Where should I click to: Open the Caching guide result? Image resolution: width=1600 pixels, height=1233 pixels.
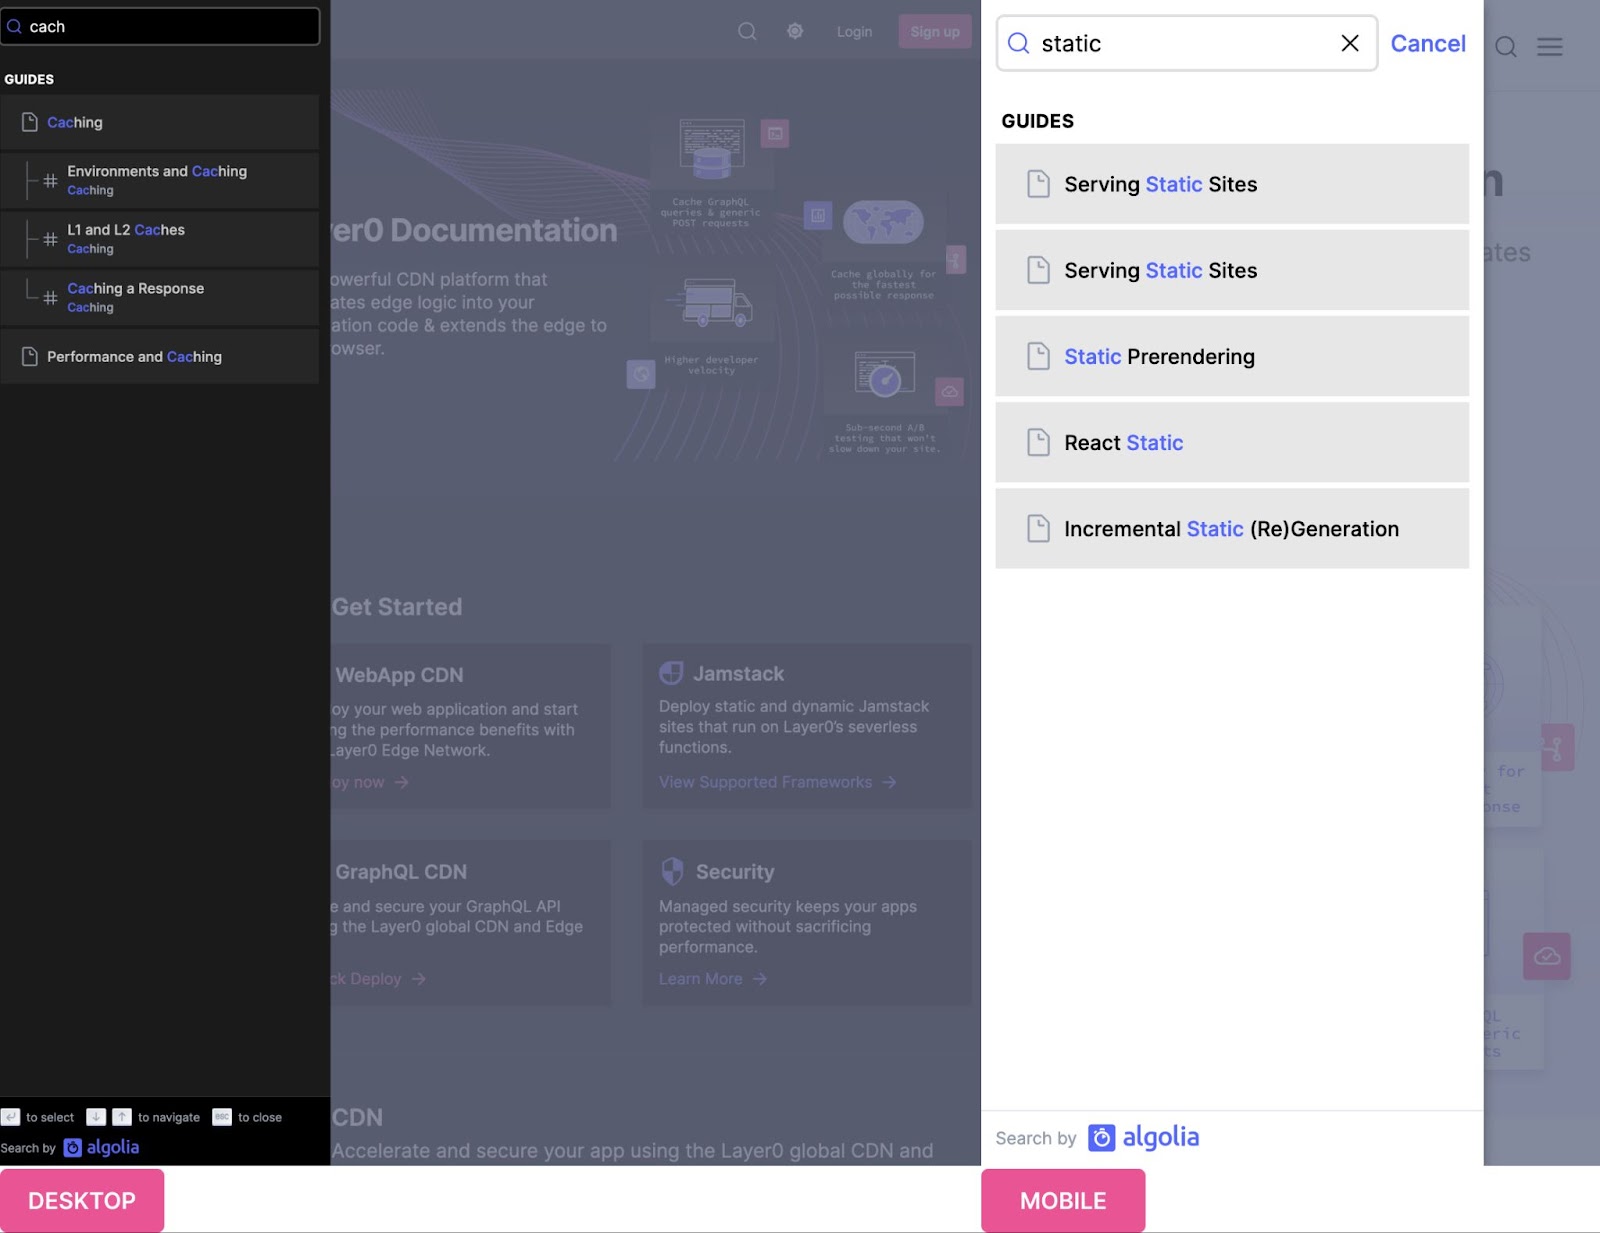pyautogui.click(x=160, y=122)
